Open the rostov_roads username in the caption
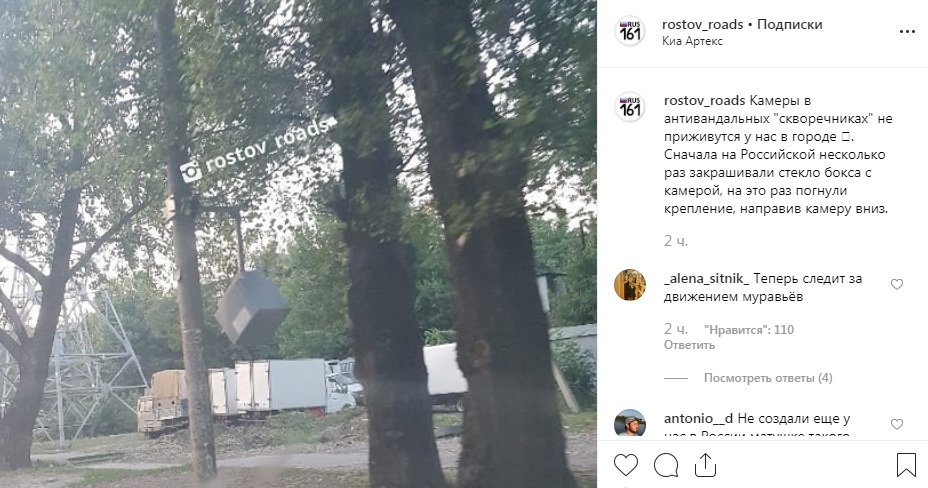The width and height of the screenshot is (928, 488). [704, 101]
